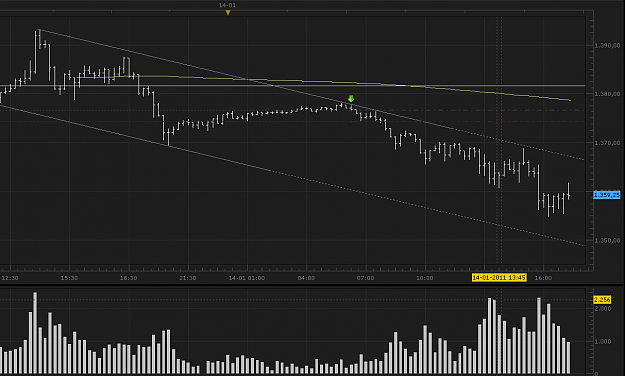
Task: Select the 1.380,00 price axis label
Action: pos(607,94)
